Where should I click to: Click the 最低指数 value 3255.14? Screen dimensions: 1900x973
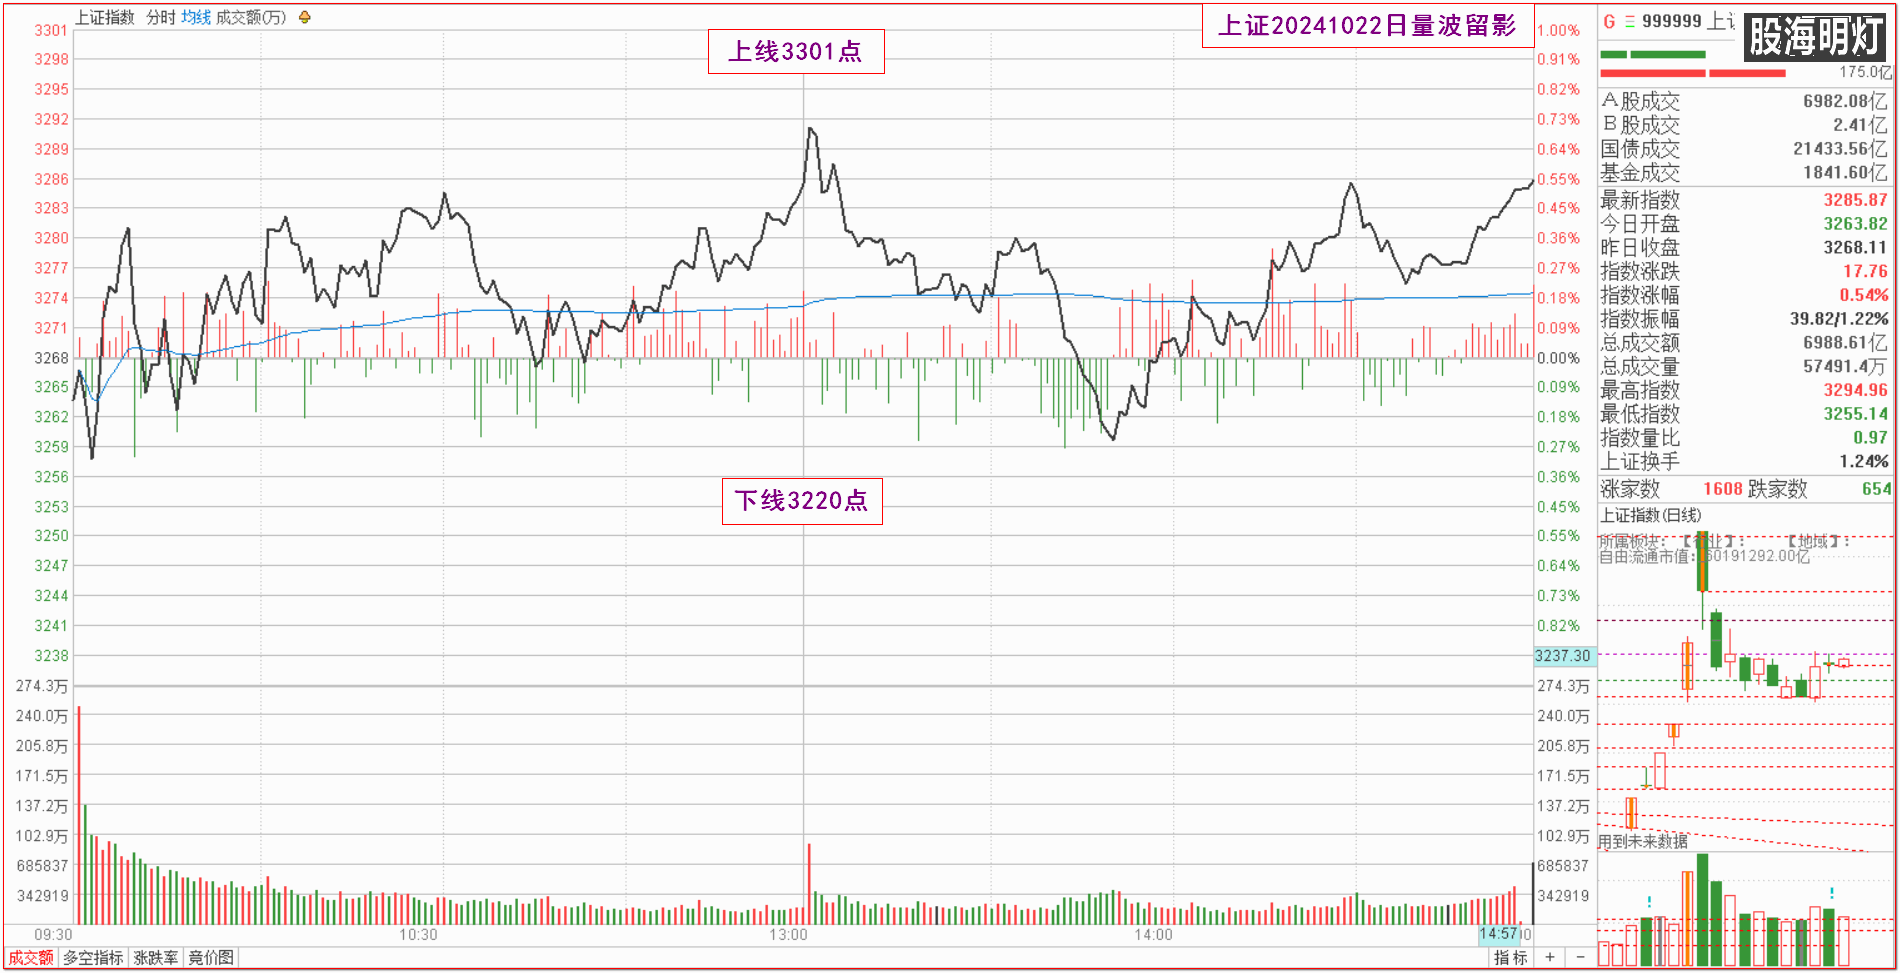(x=1855, y=414)
